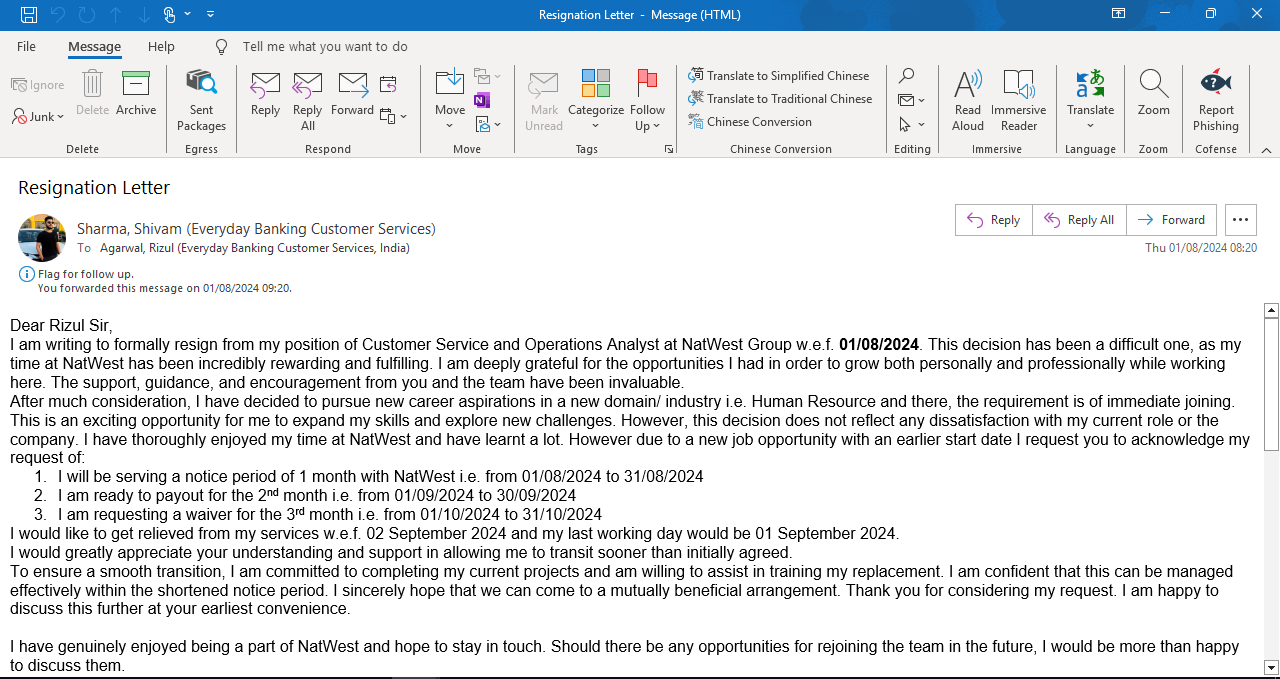Expand the Junk dropdown menu
This screenshot has height=679, width=1280.
tap(38, 117)
